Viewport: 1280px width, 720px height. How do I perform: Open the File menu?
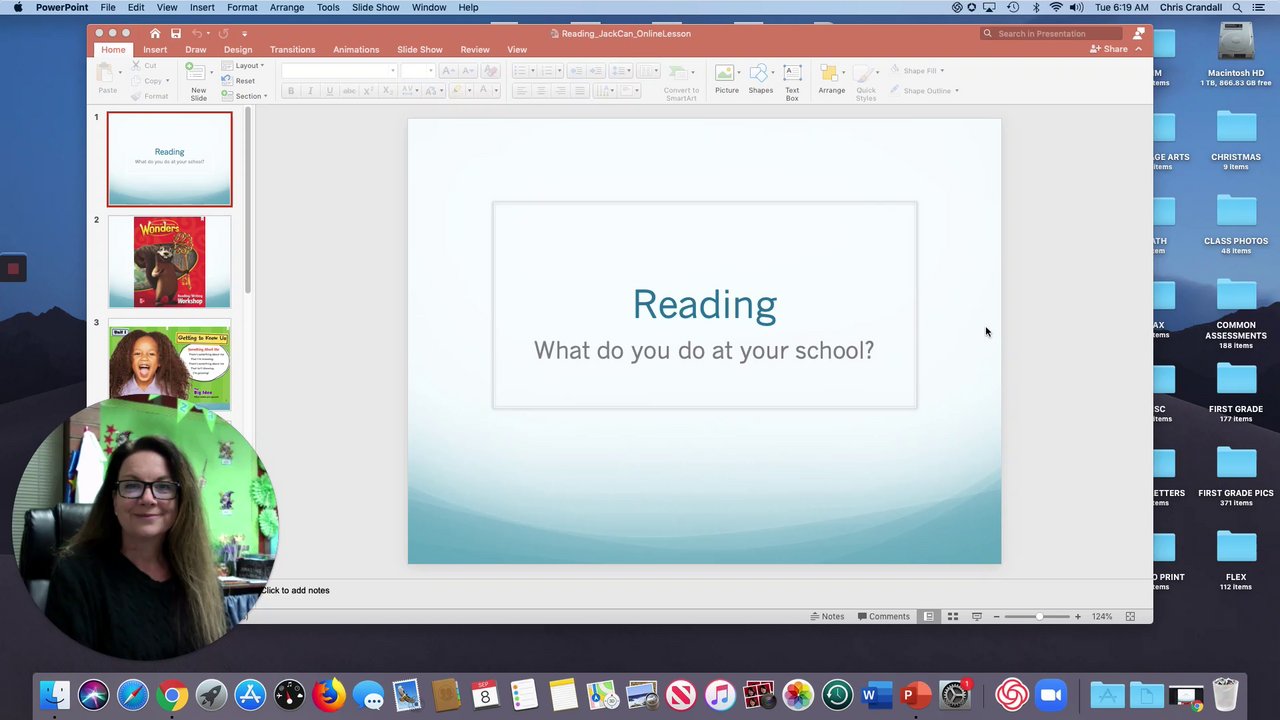(107, 7)
